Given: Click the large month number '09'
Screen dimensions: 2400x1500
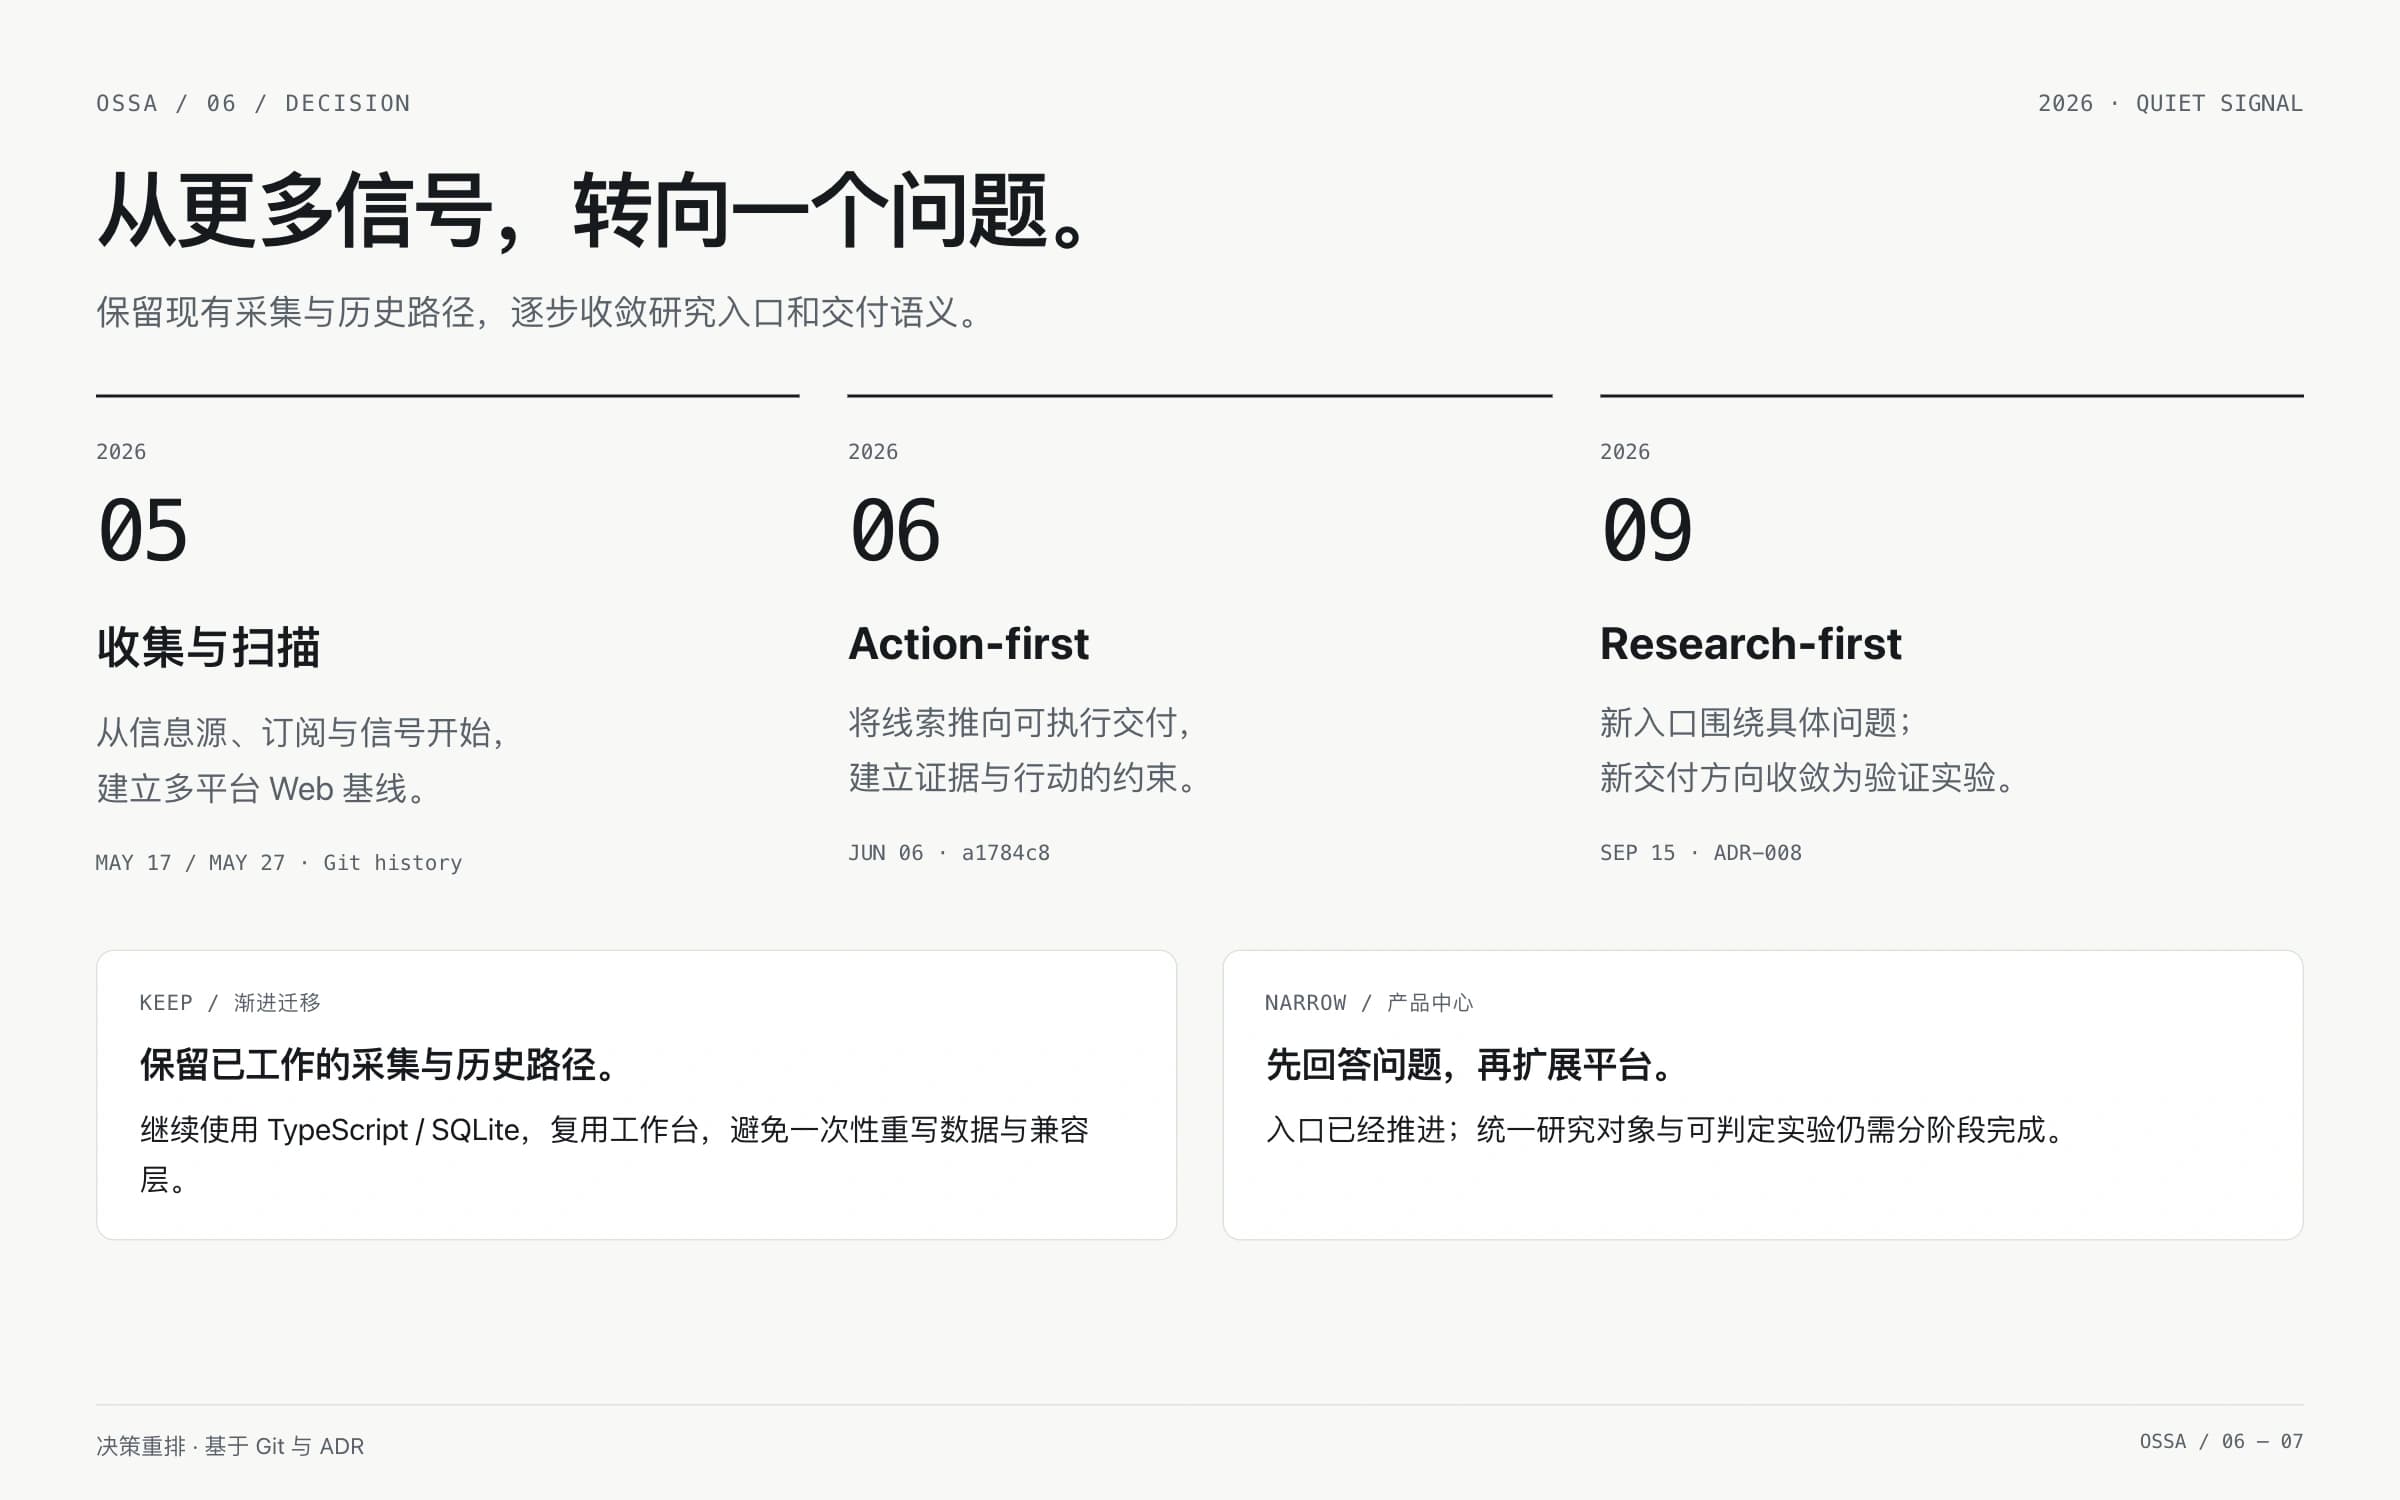Looking at the screenshot, I should coord(1647,530).
